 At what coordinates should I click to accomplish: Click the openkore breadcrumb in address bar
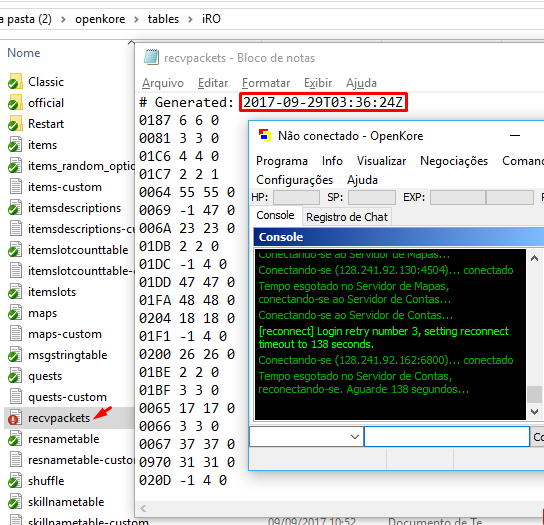click(100, 19)
